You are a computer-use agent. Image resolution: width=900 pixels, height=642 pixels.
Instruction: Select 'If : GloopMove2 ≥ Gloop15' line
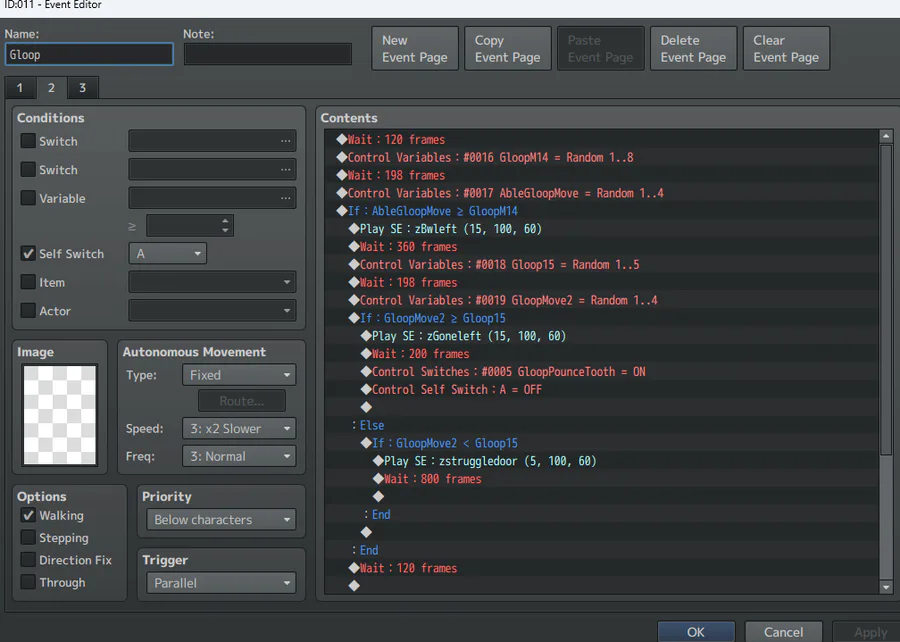601,318
